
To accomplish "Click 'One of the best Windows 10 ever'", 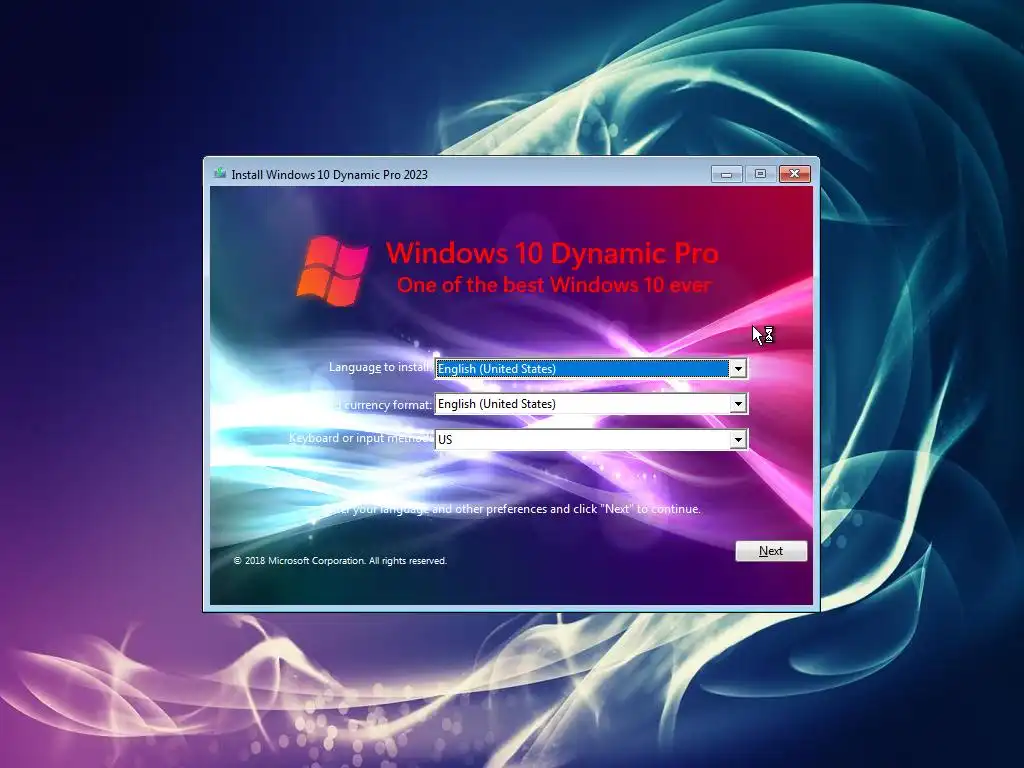I will 554,285.
